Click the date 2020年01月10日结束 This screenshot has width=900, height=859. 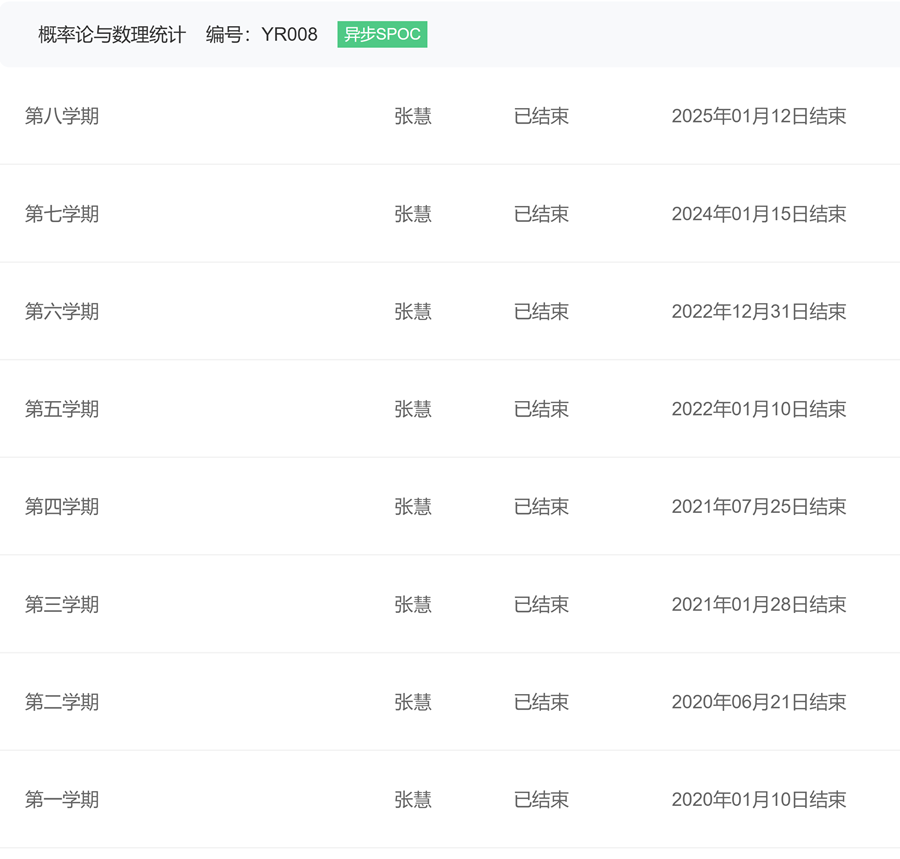[759, 799]
